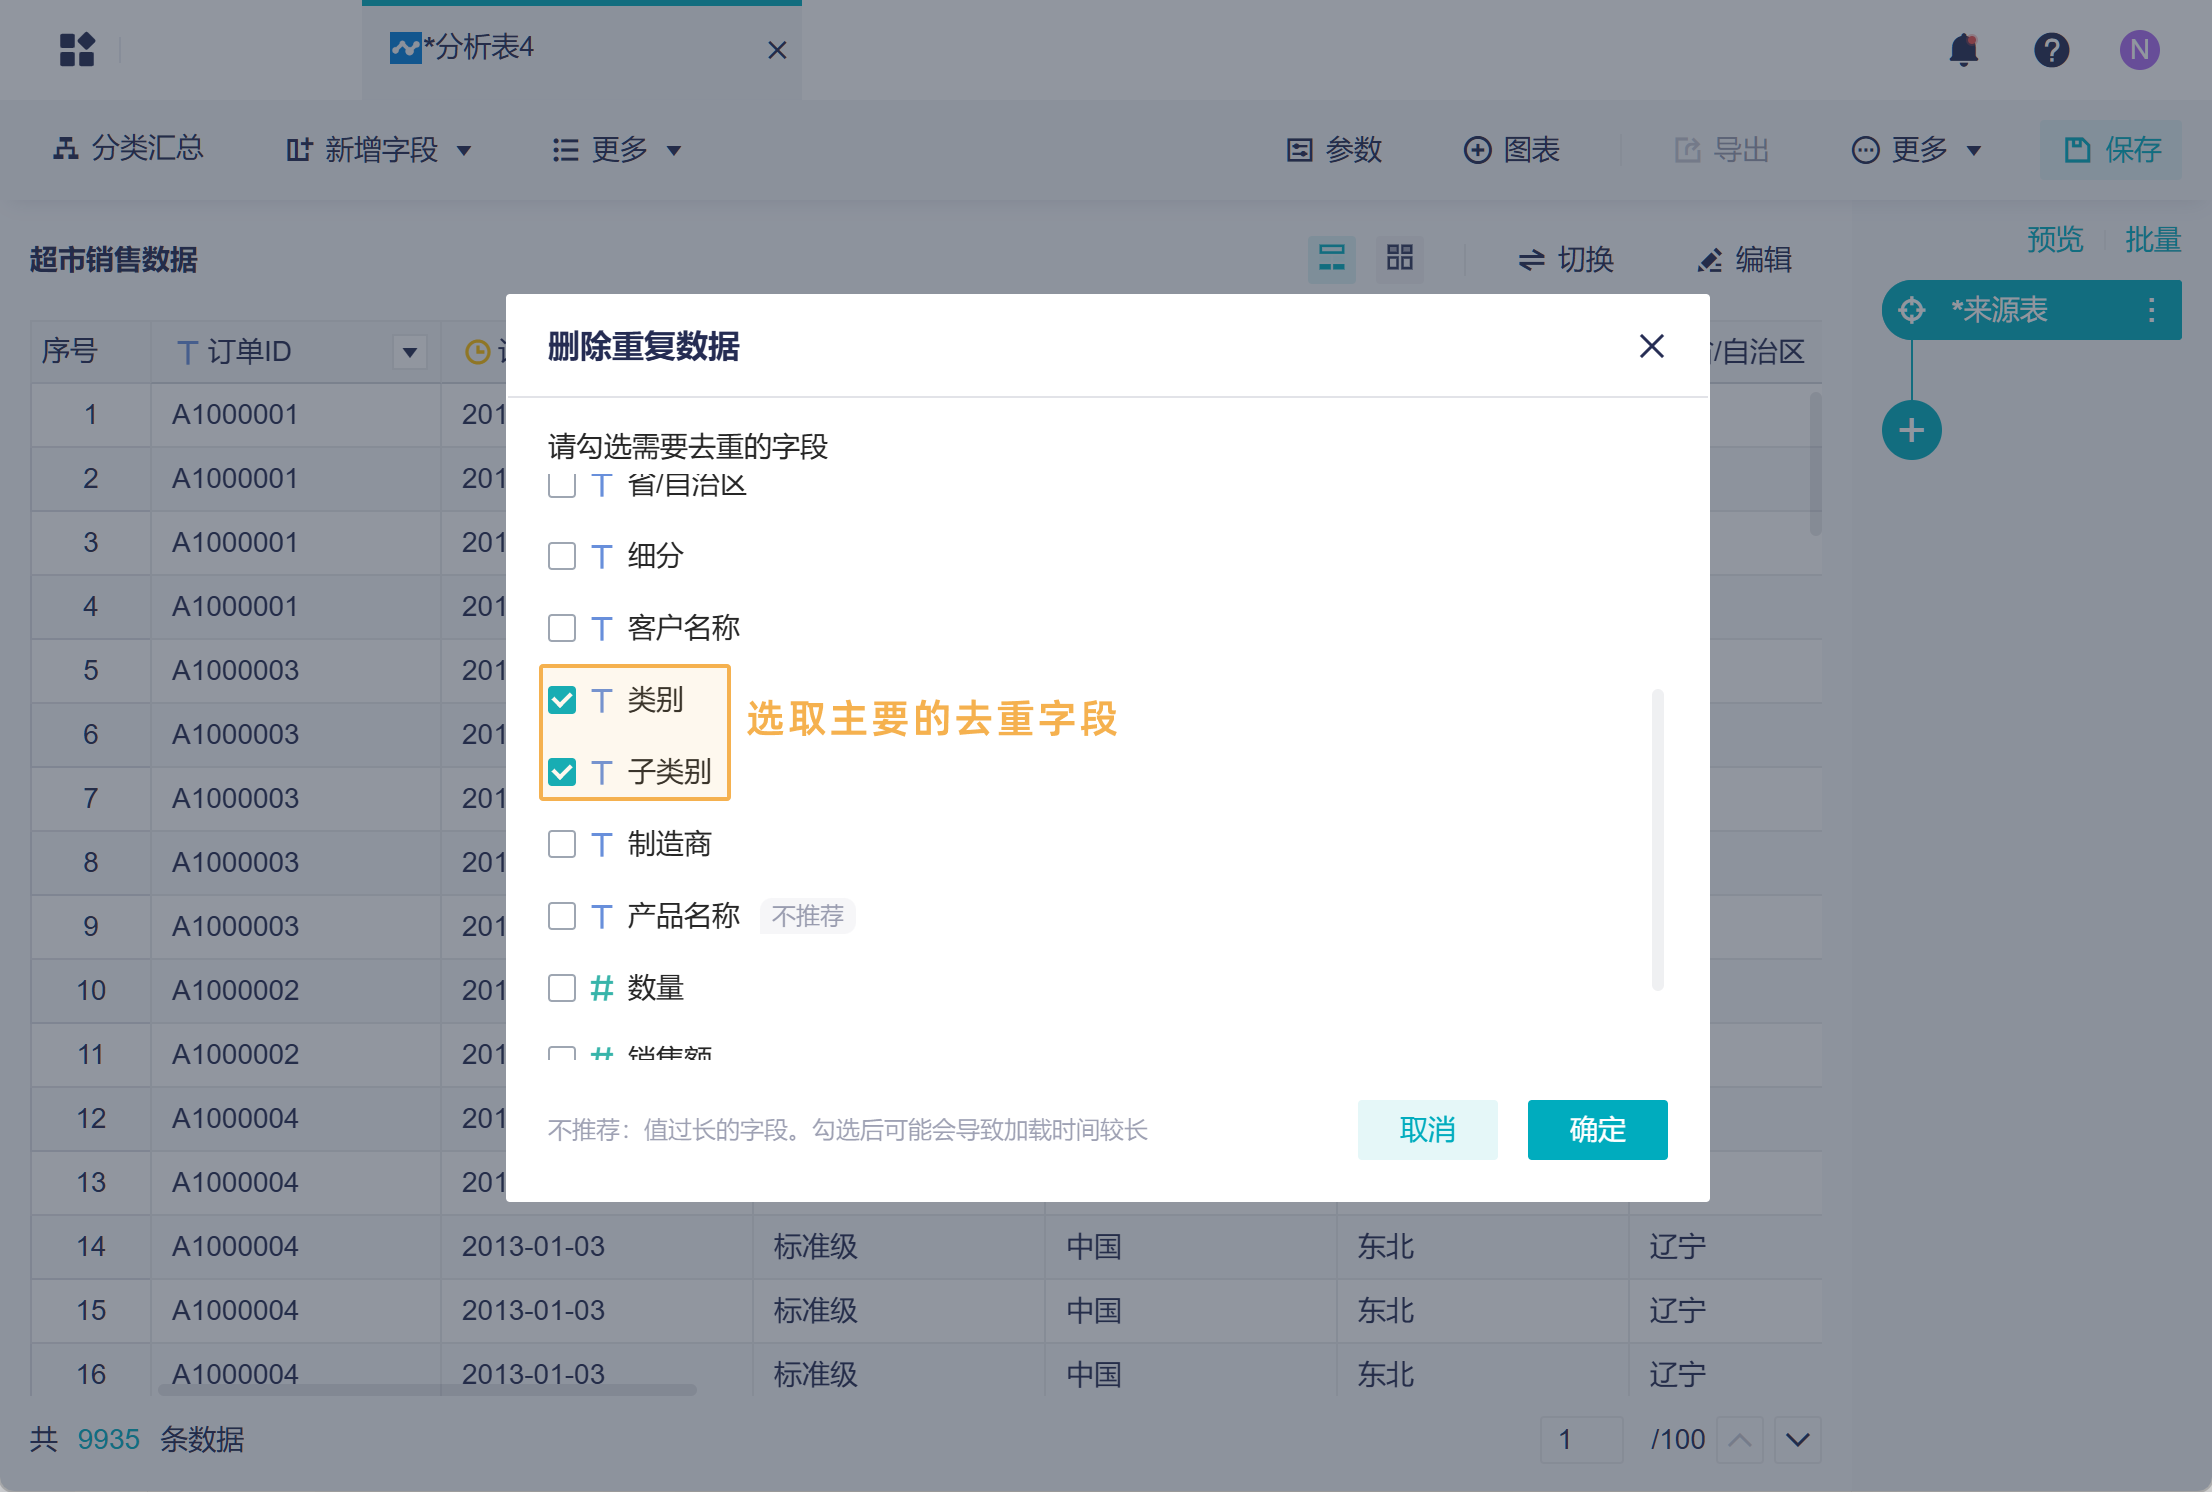2212x1492 pixels.
Task: Expand the right toolbar 更多 dropdown
Action: [1916, 150]
